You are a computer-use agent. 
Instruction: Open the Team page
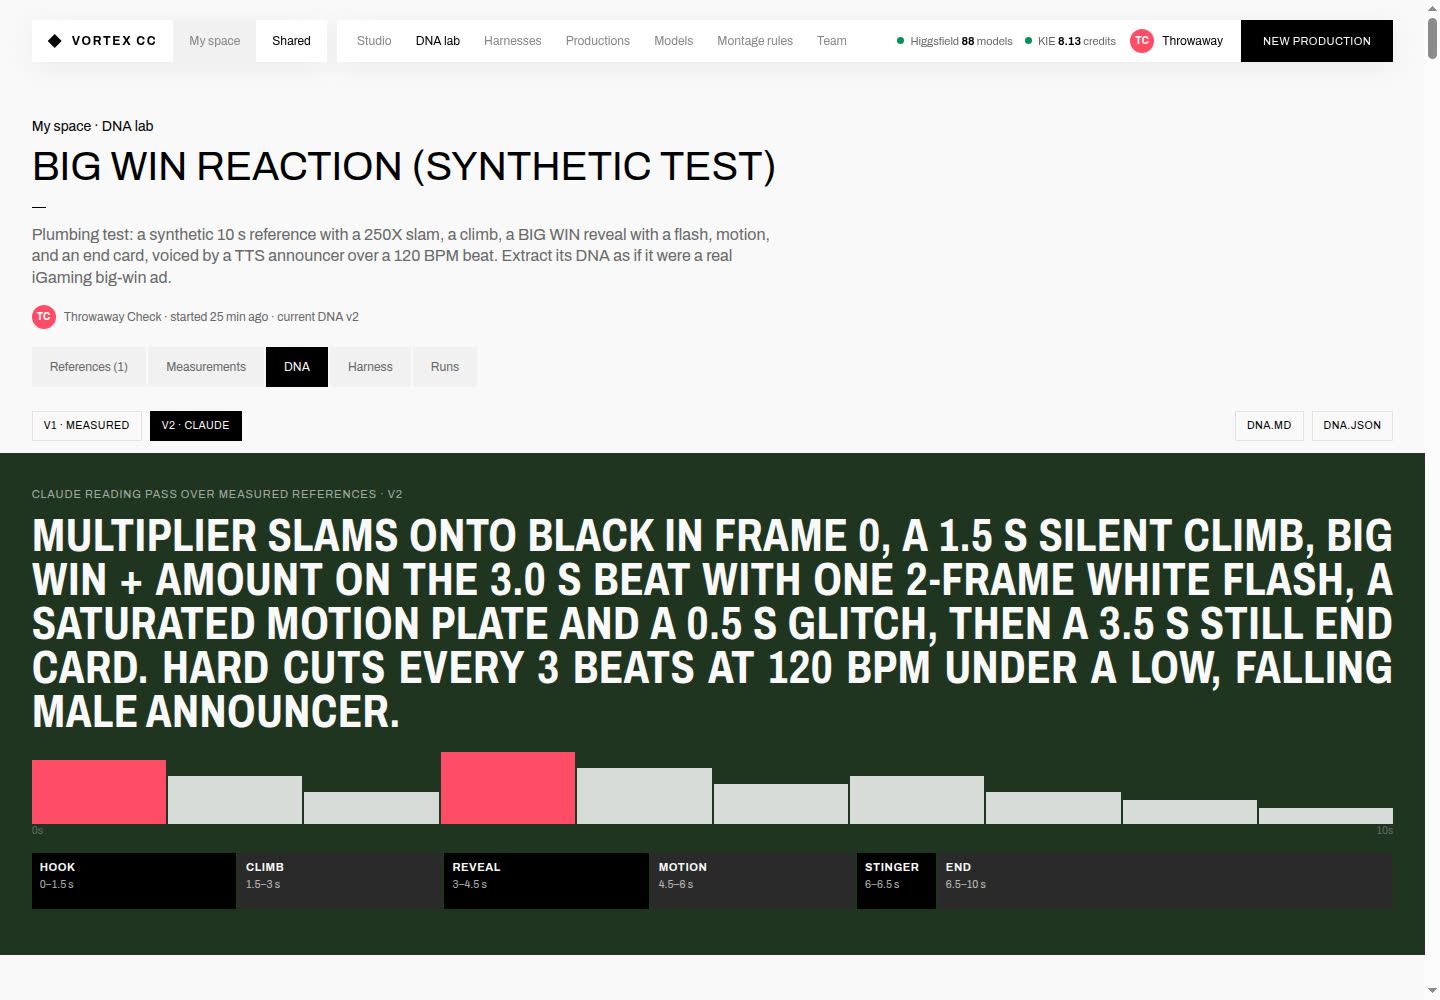point(832,41)
